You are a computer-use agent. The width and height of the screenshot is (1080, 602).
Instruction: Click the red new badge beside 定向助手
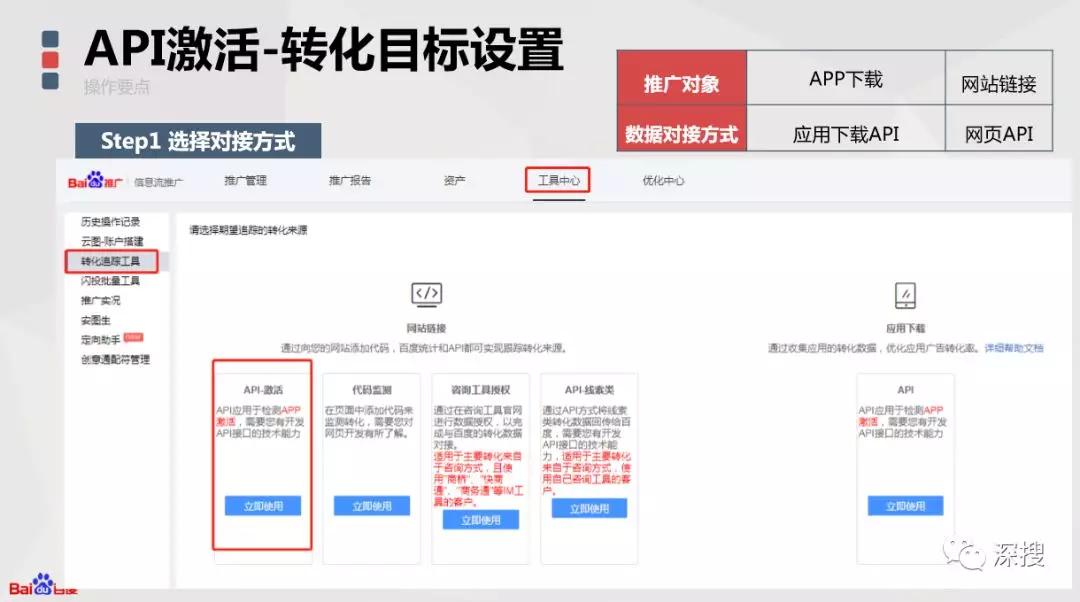[x=134, y=338]
